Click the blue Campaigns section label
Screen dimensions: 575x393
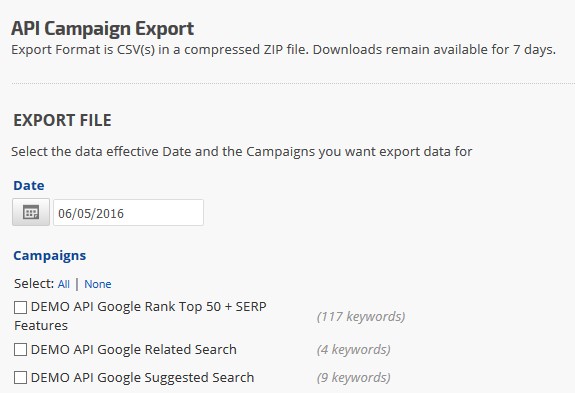click(x=50, y=256)
